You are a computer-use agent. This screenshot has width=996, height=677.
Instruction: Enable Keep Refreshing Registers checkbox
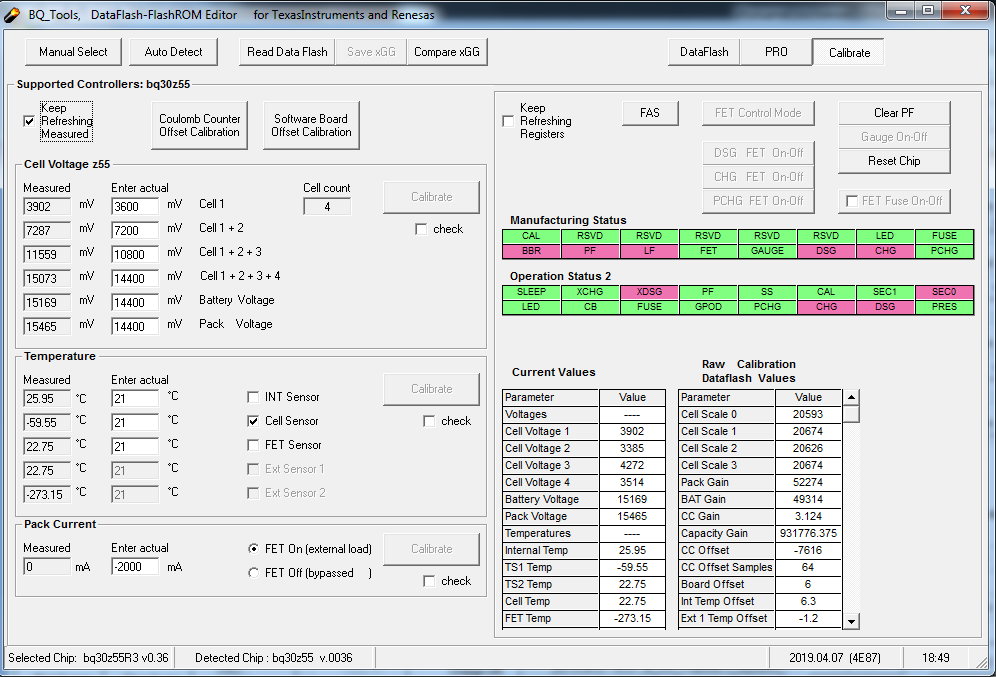[x=508, y=121]
